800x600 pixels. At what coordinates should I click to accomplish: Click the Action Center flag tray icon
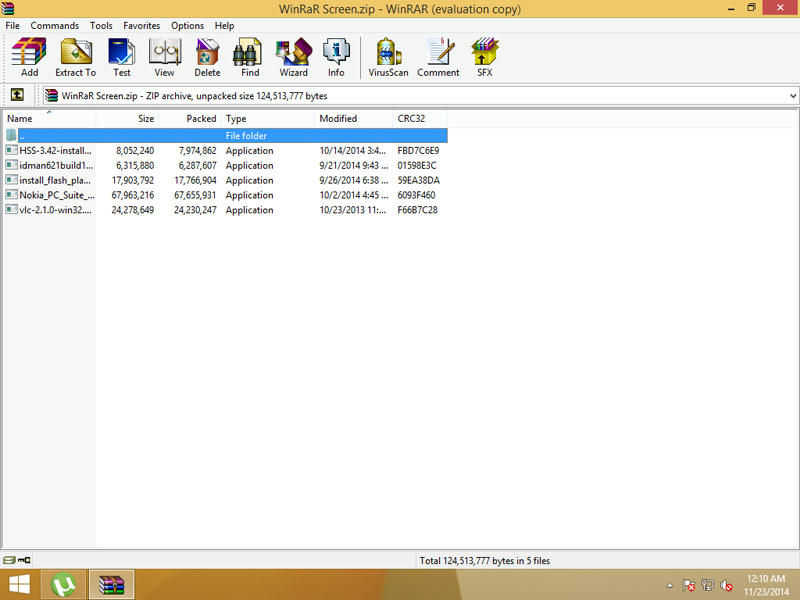[x=688, y=585]
